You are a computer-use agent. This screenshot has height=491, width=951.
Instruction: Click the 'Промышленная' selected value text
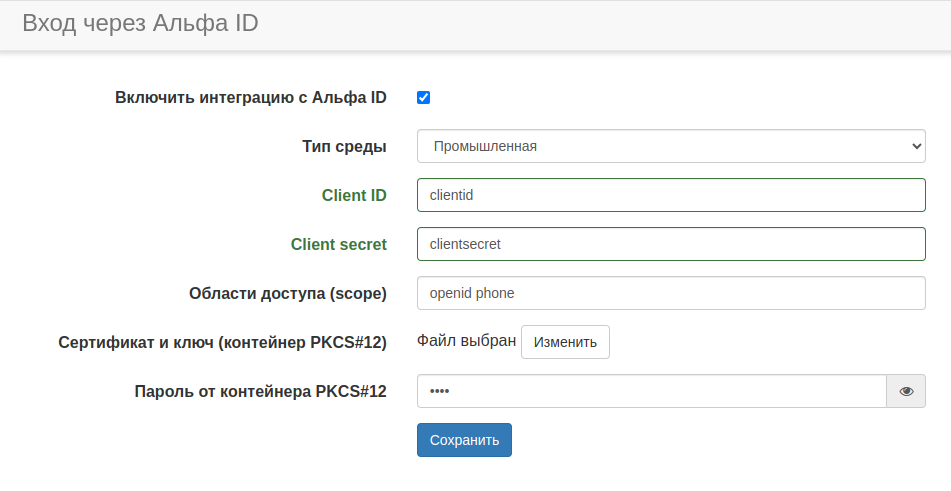485,146
